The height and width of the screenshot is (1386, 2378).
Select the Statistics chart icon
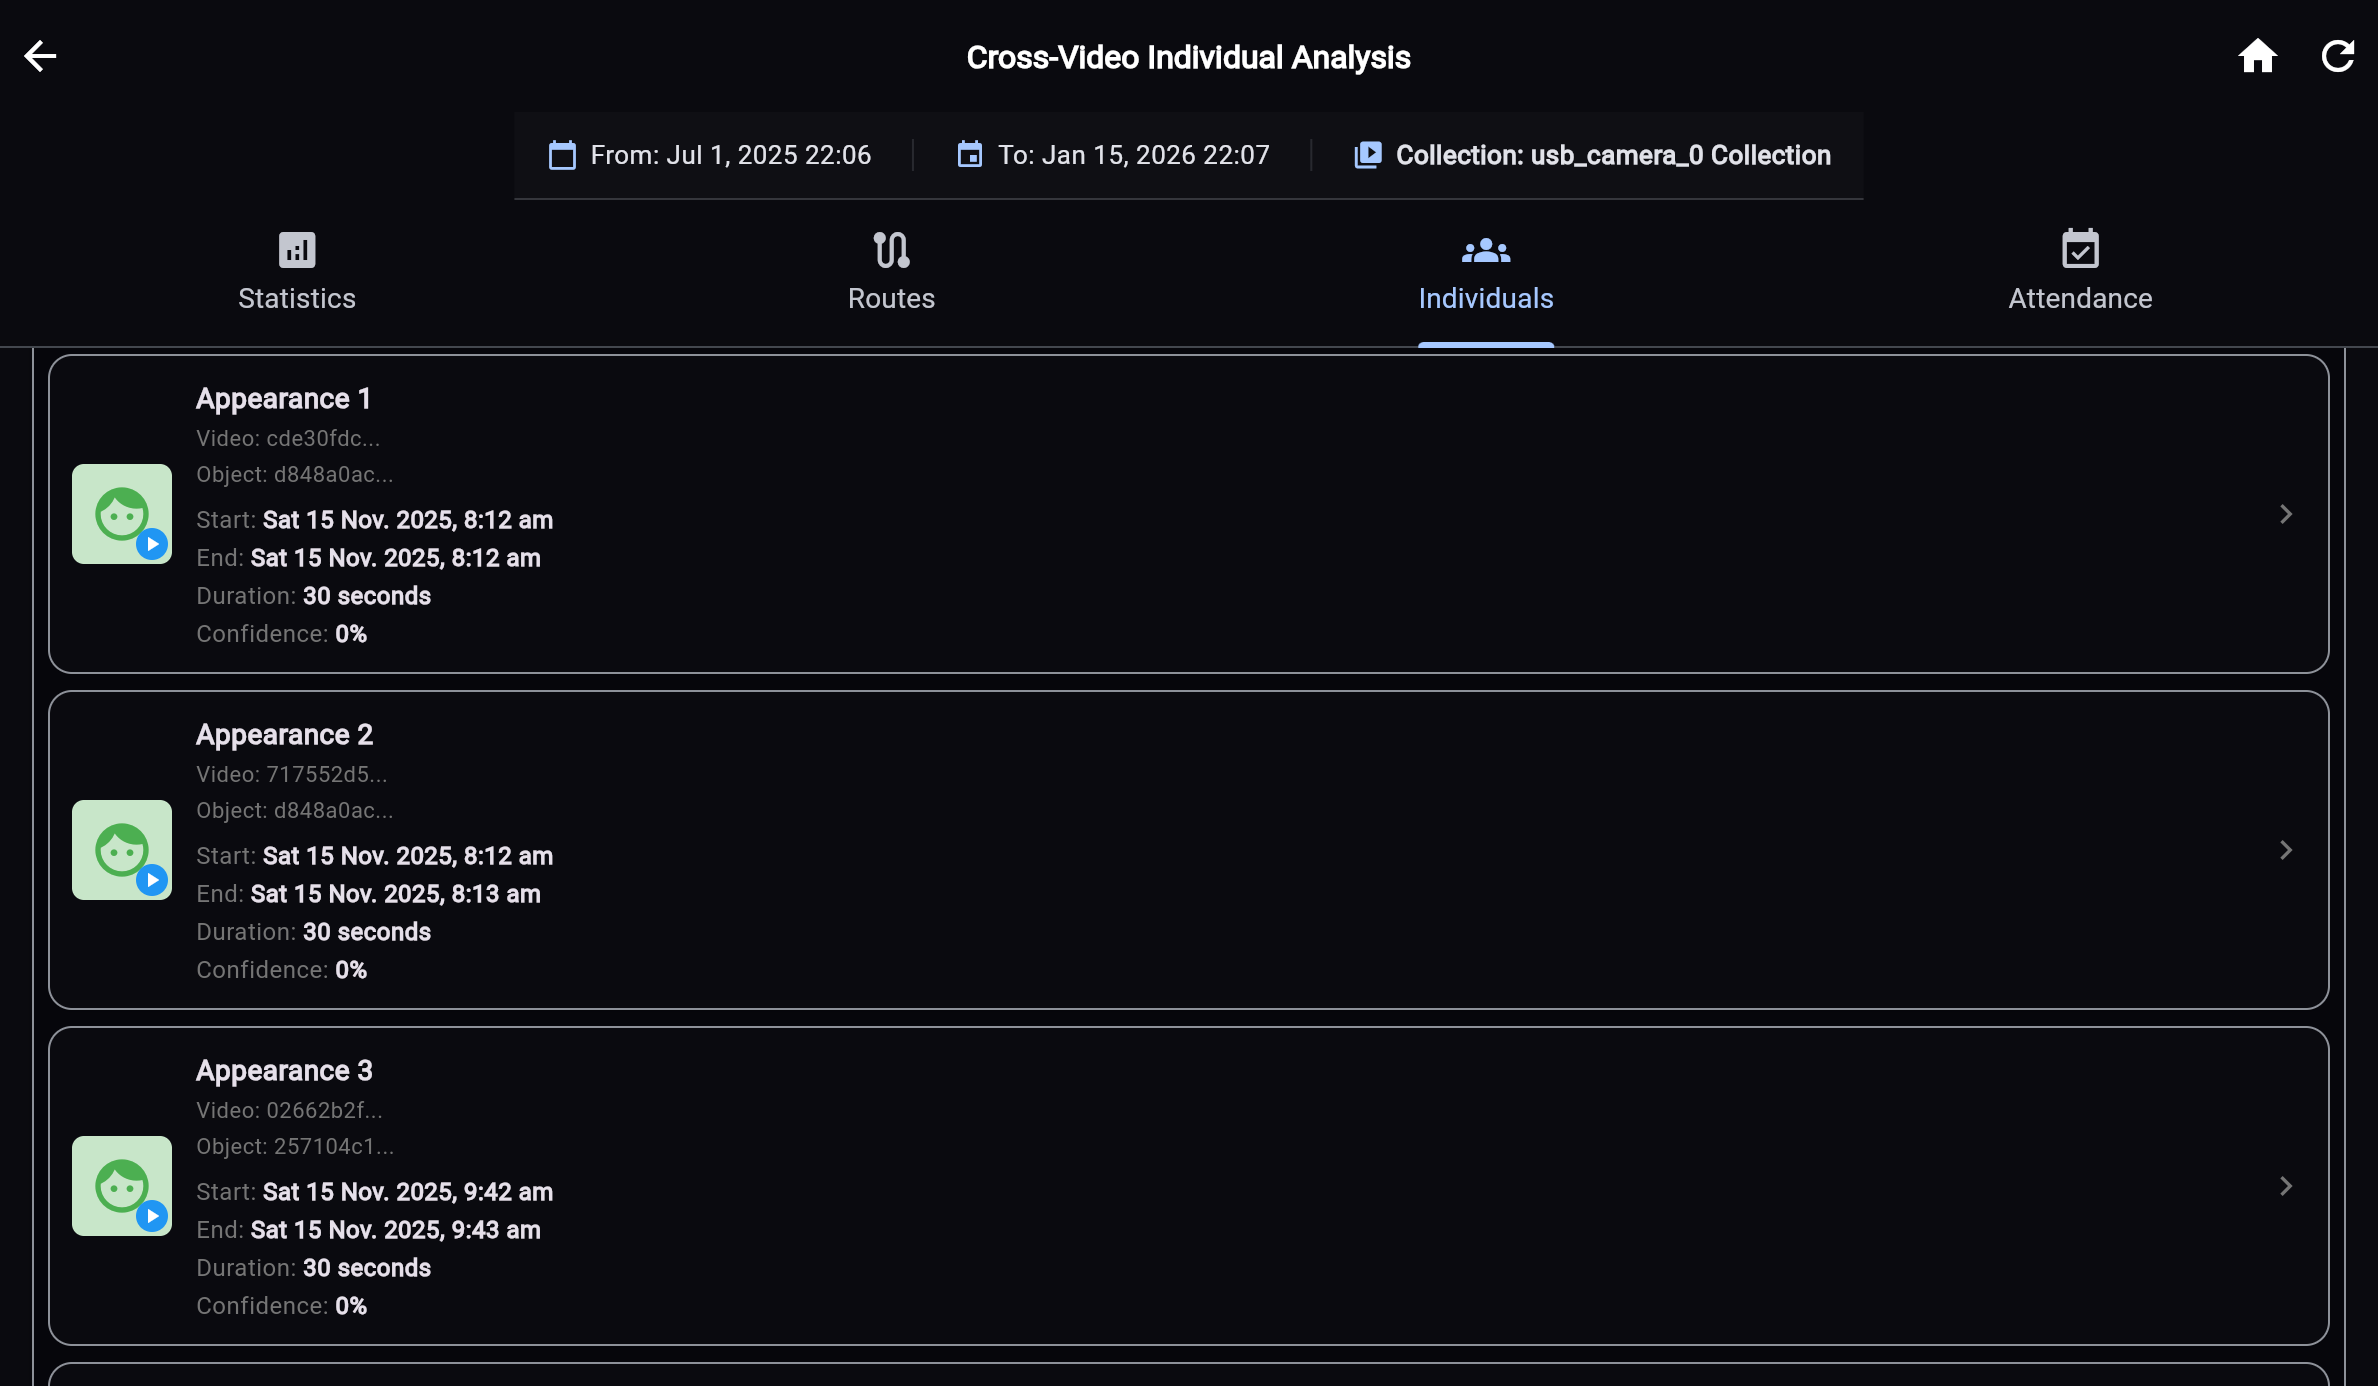point(295,250)
